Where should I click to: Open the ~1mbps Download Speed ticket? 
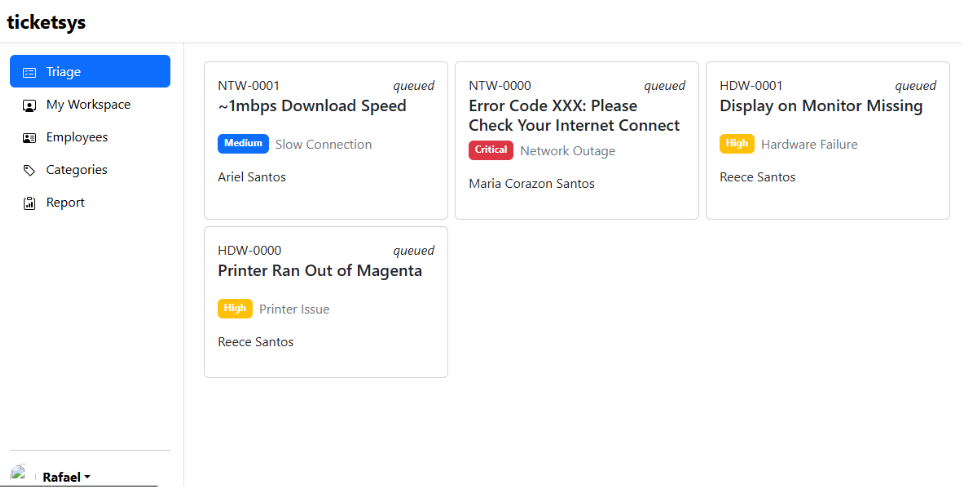tap(312, 106)
